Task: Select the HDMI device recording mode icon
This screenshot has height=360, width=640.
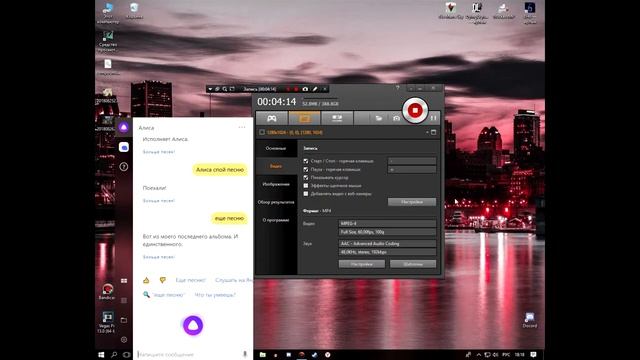Action: coord(337,118)
